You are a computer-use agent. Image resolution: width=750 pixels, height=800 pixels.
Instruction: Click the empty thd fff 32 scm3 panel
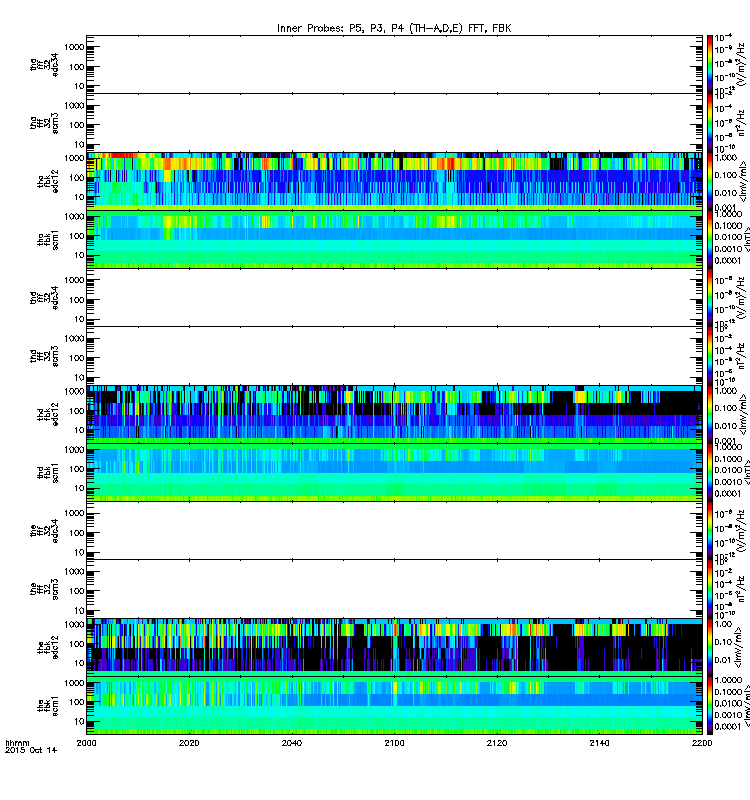coord(394,356)
